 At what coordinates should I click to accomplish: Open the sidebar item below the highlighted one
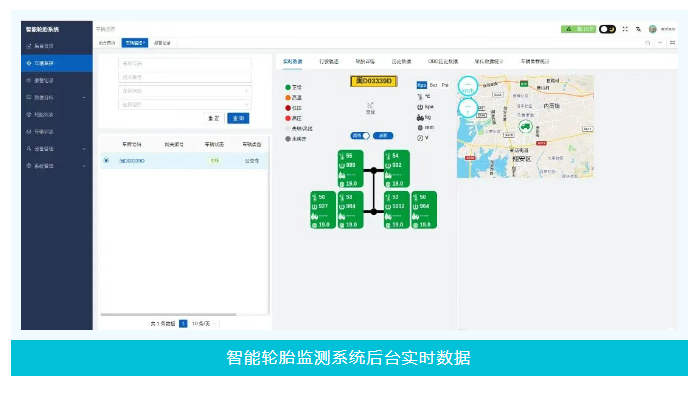(57, 80)
